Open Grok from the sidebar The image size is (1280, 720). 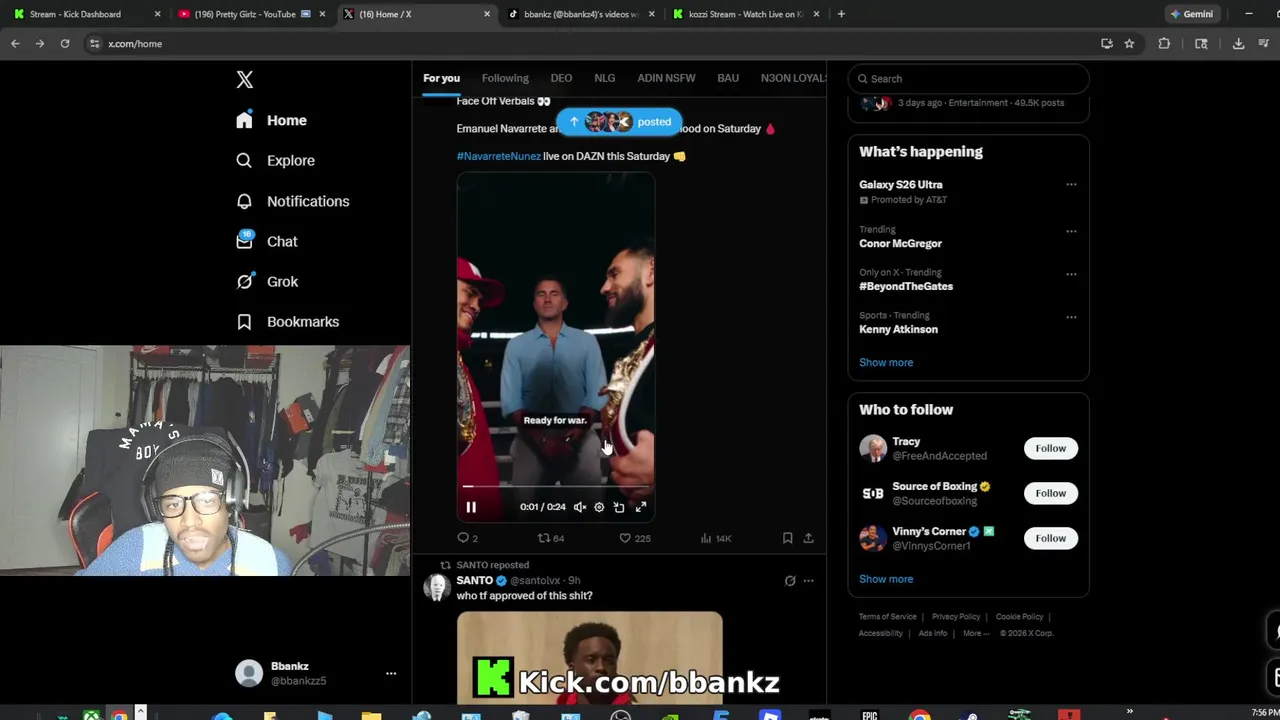click(267, 281)
